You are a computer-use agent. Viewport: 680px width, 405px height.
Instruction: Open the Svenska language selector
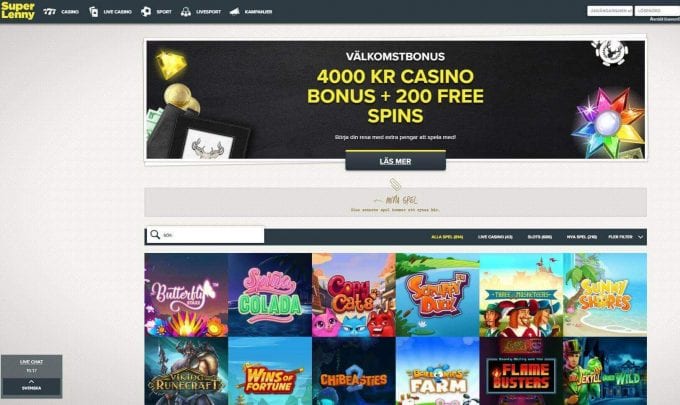click(x=31, y=388)
